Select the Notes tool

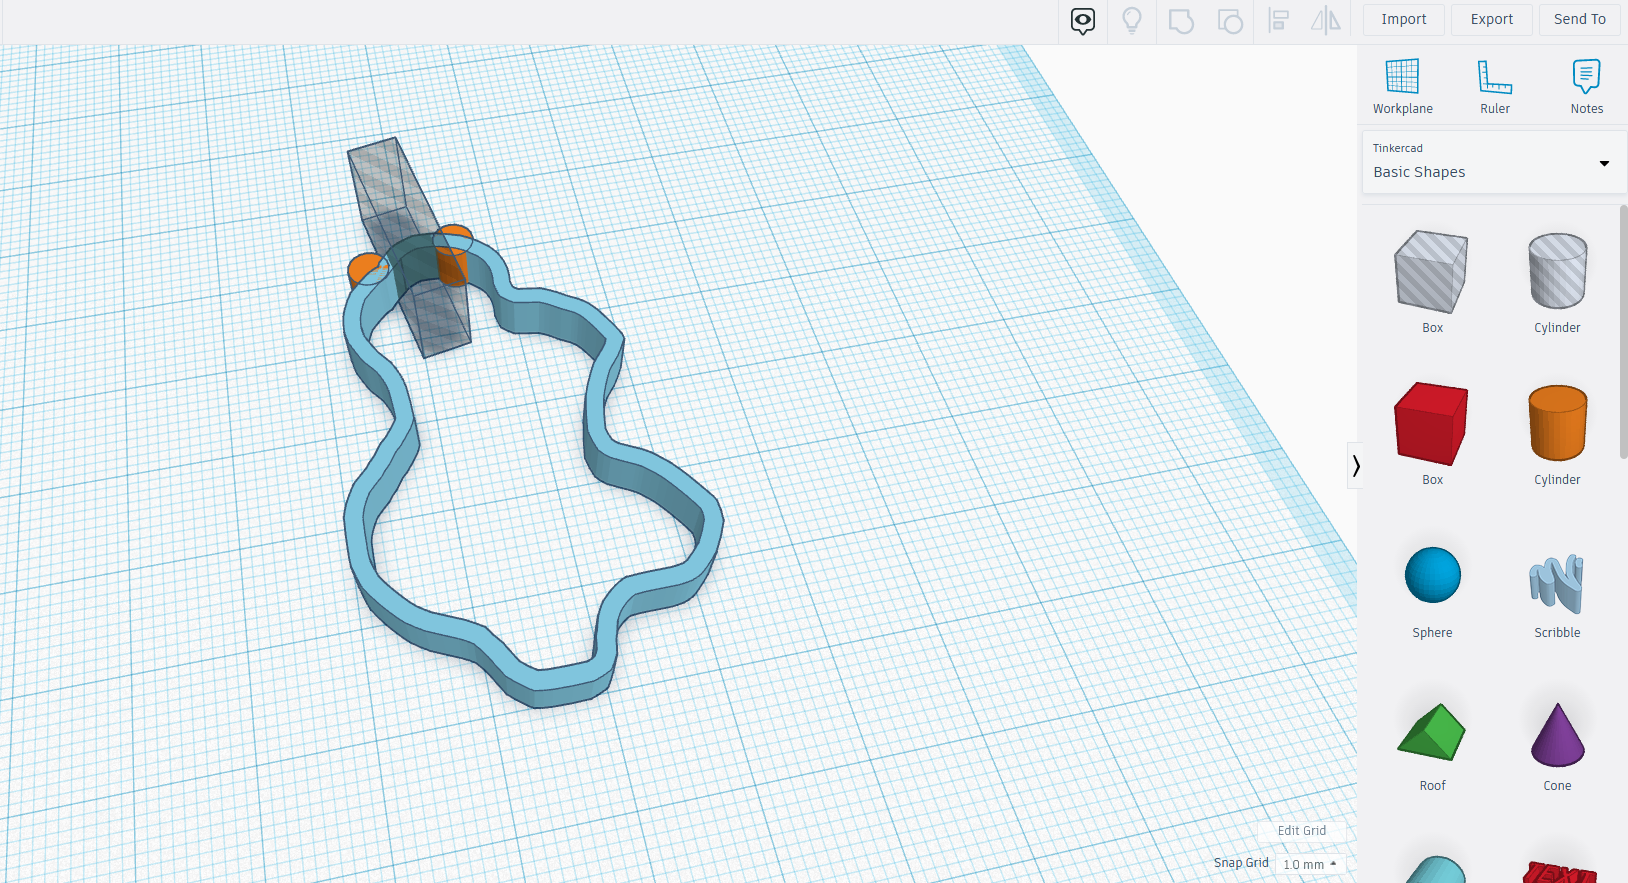[x=1587, y=86]
